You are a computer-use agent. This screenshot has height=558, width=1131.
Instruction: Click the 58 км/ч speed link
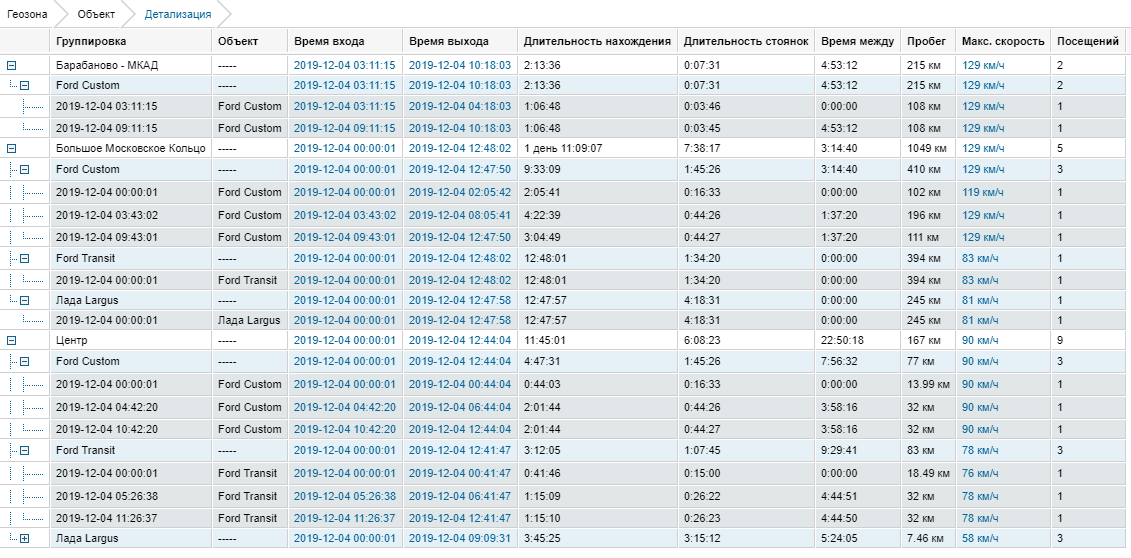tap(980, 539)
